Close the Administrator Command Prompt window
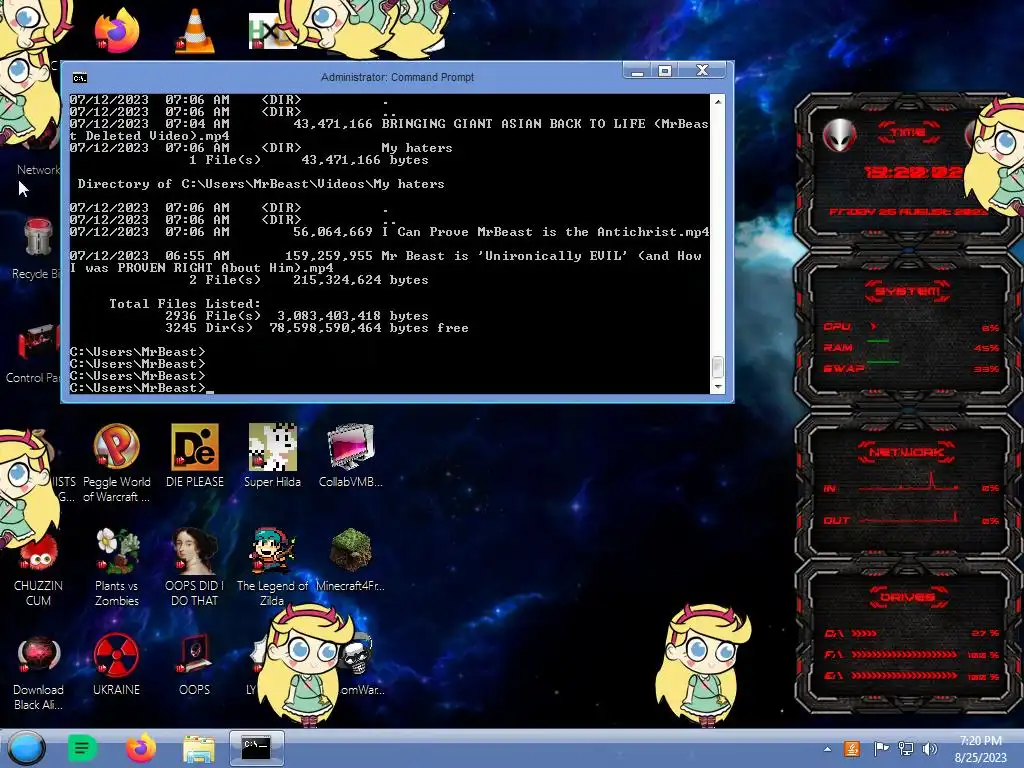Viewport: 1024px width, 768px height. tap(703, 71)
